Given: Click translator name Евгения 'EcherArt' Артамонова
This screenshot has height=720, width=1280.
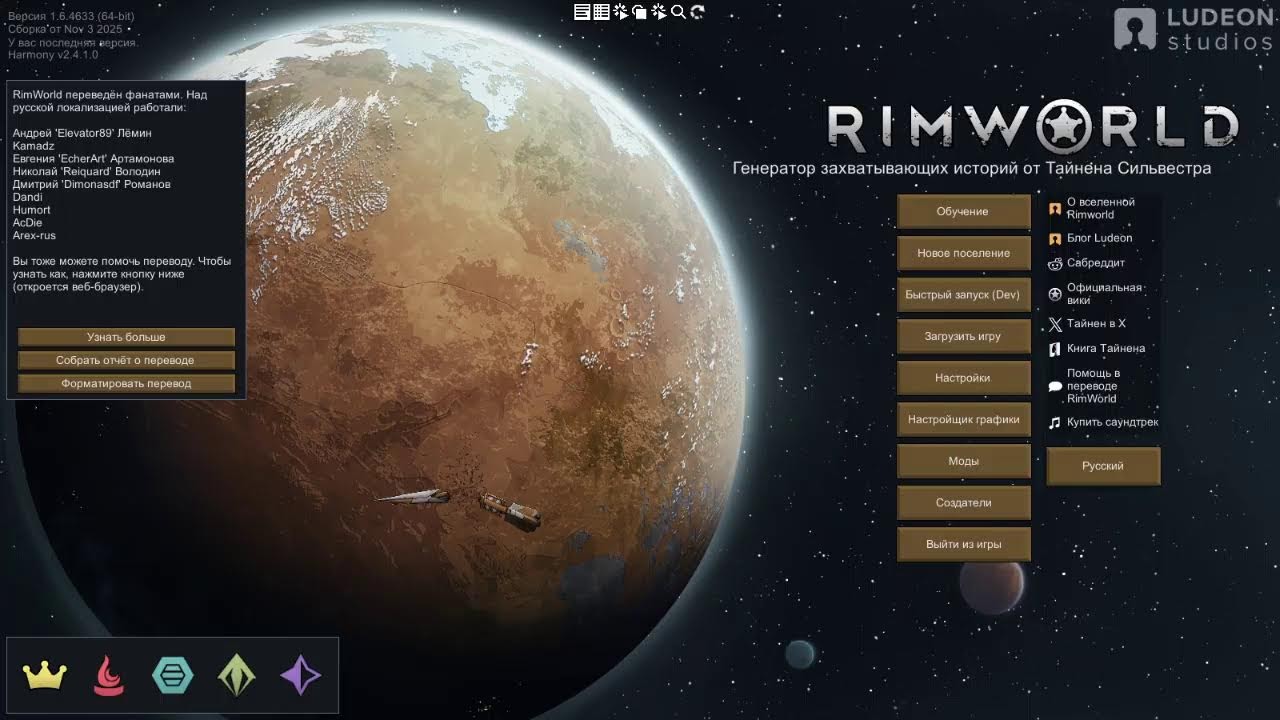Looking at the screenshot, I should click(93, 159).
